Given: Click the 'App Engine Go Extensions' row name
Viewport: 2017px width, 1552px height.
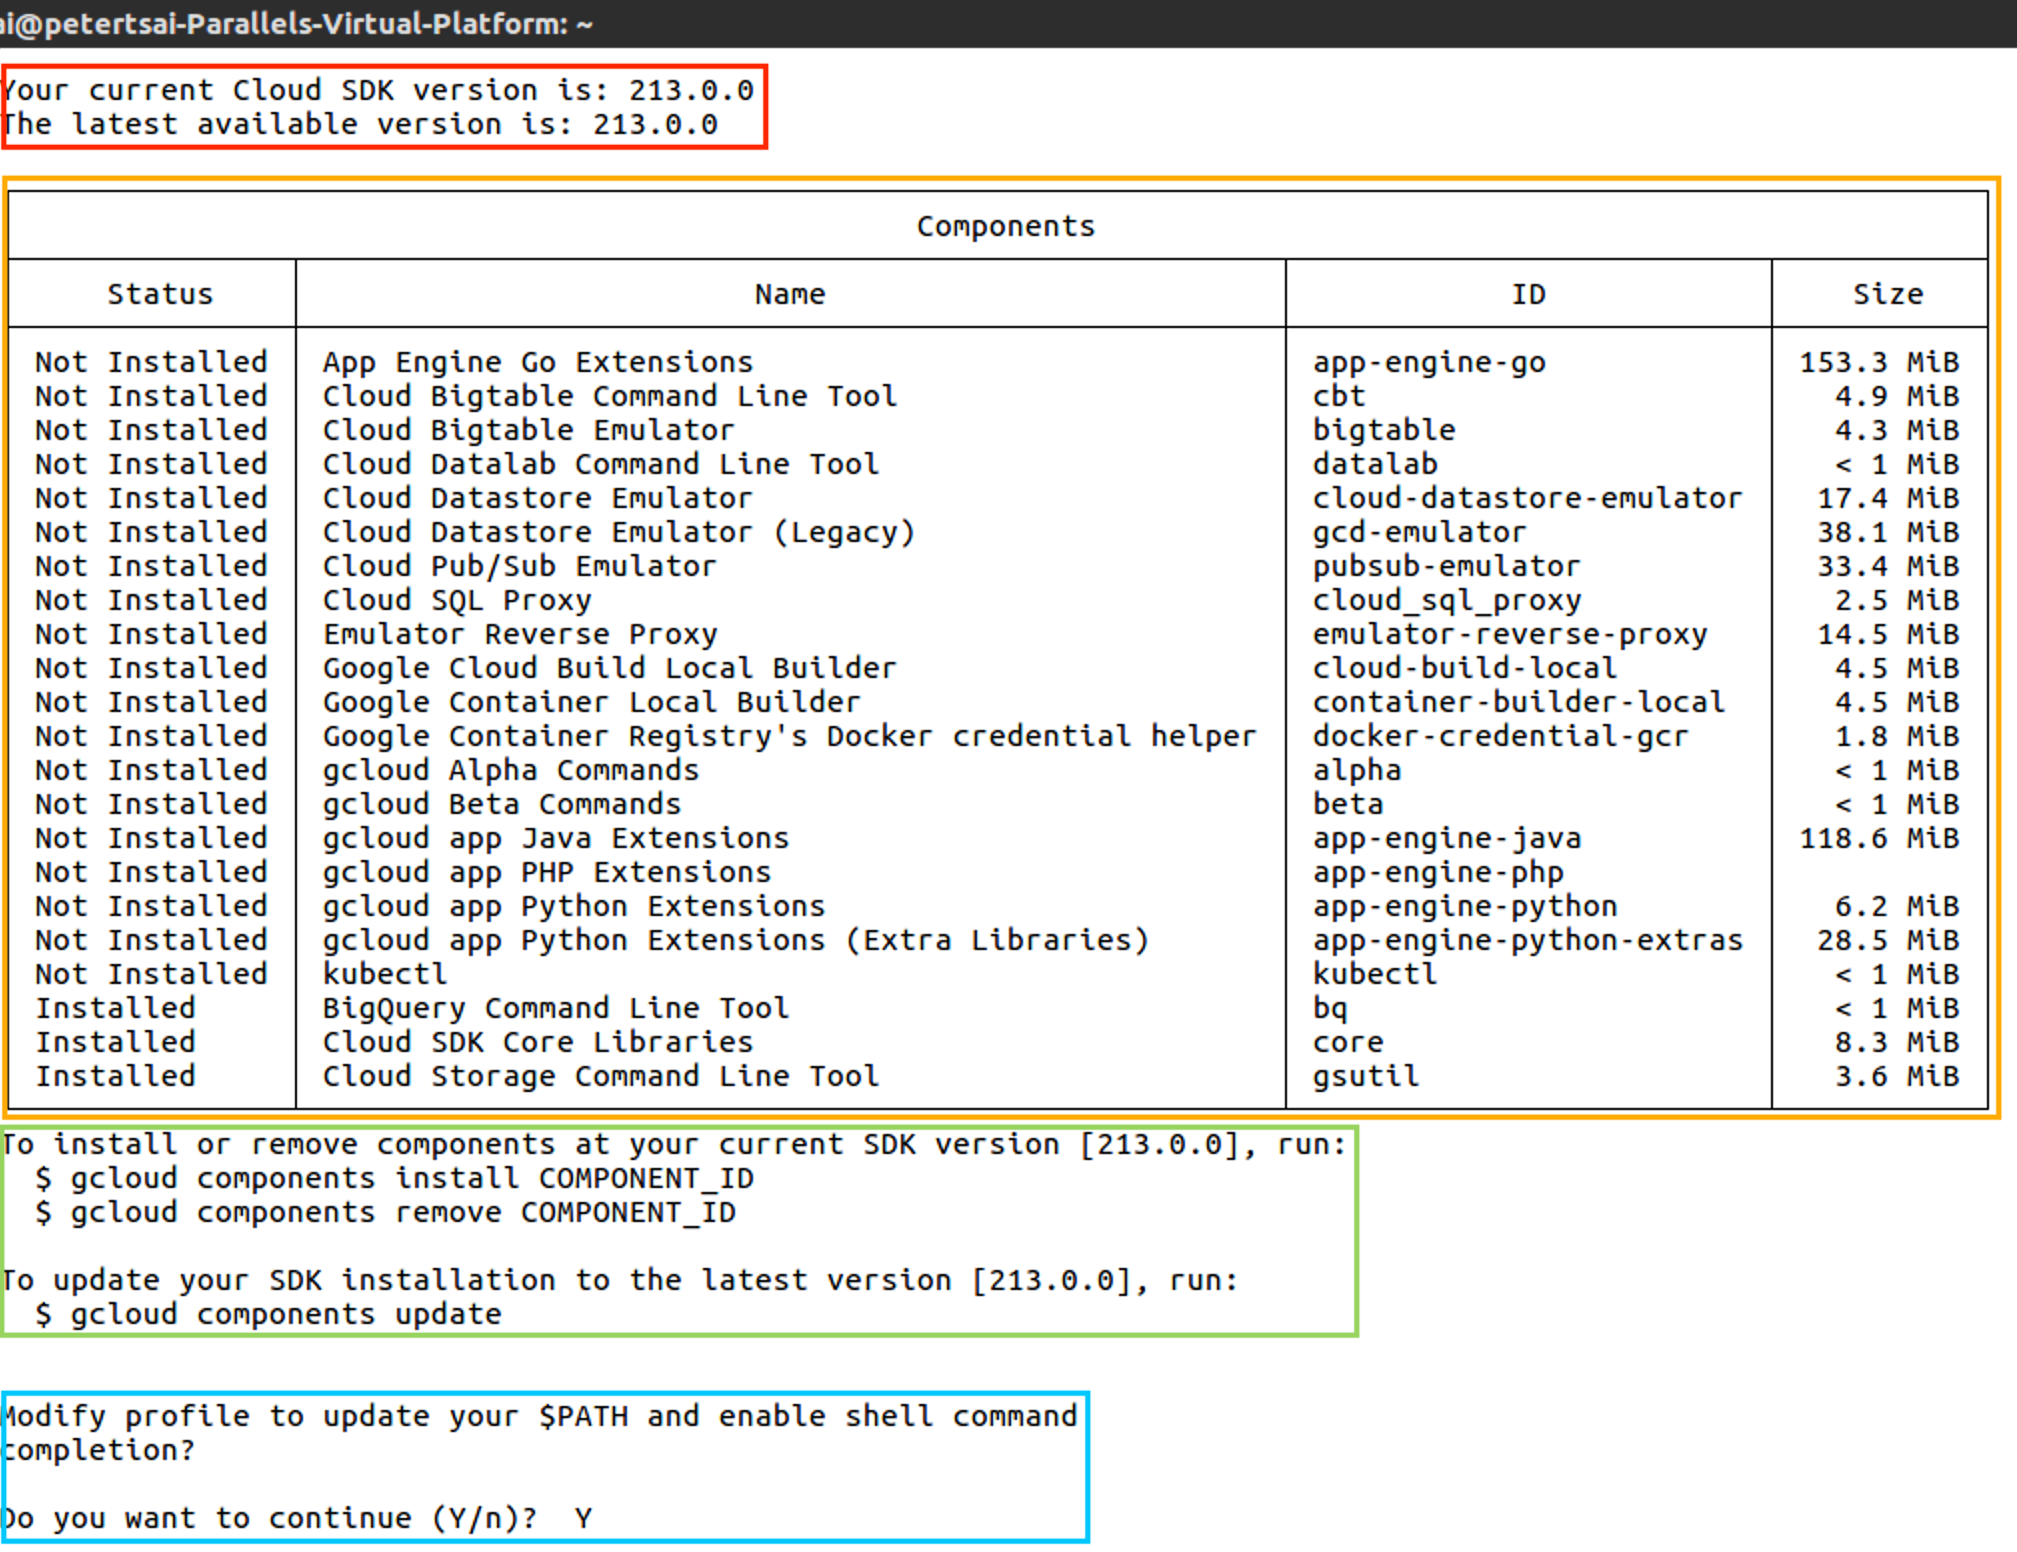Looking at the screenshot, I should pos(537,362).
